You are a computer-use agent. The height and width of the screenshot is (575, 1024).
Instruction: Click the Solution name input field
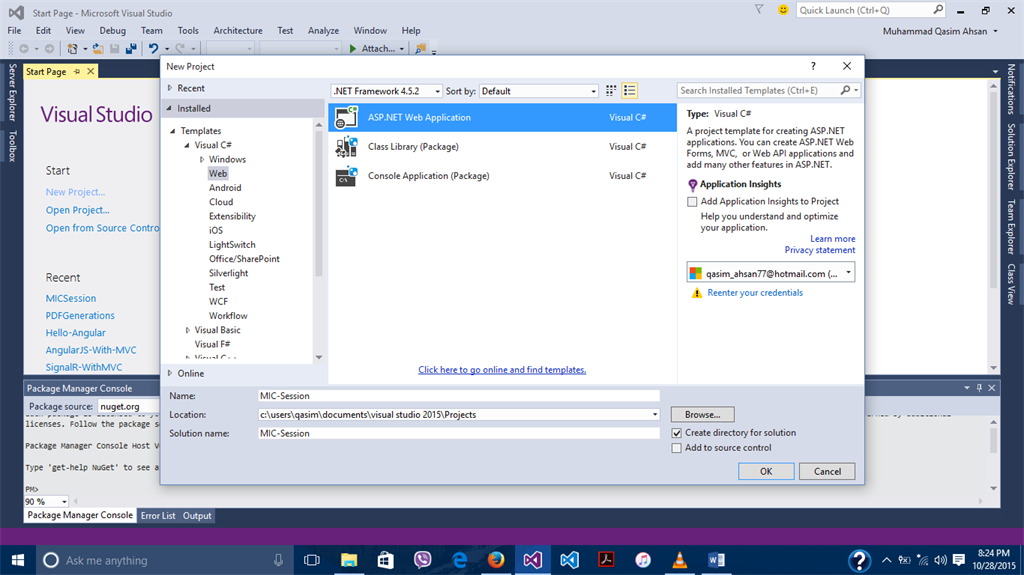459,433
